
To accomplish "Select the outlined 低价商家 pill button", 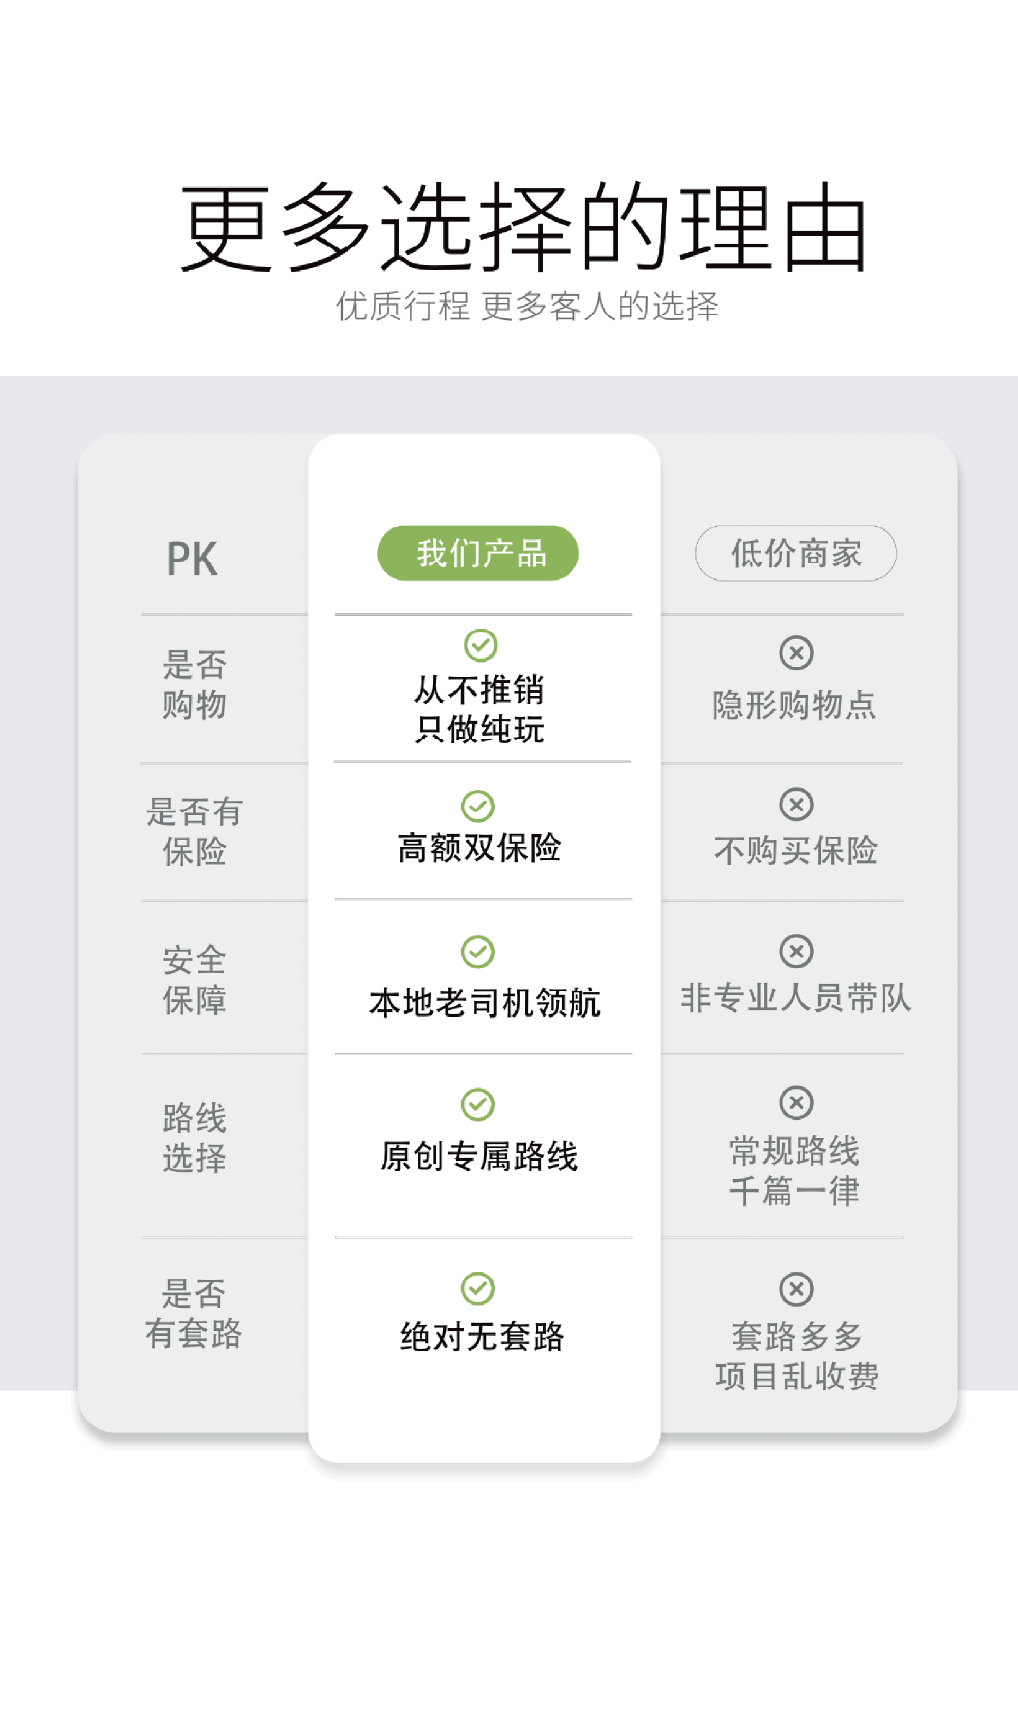I will [x=796, y=553].
